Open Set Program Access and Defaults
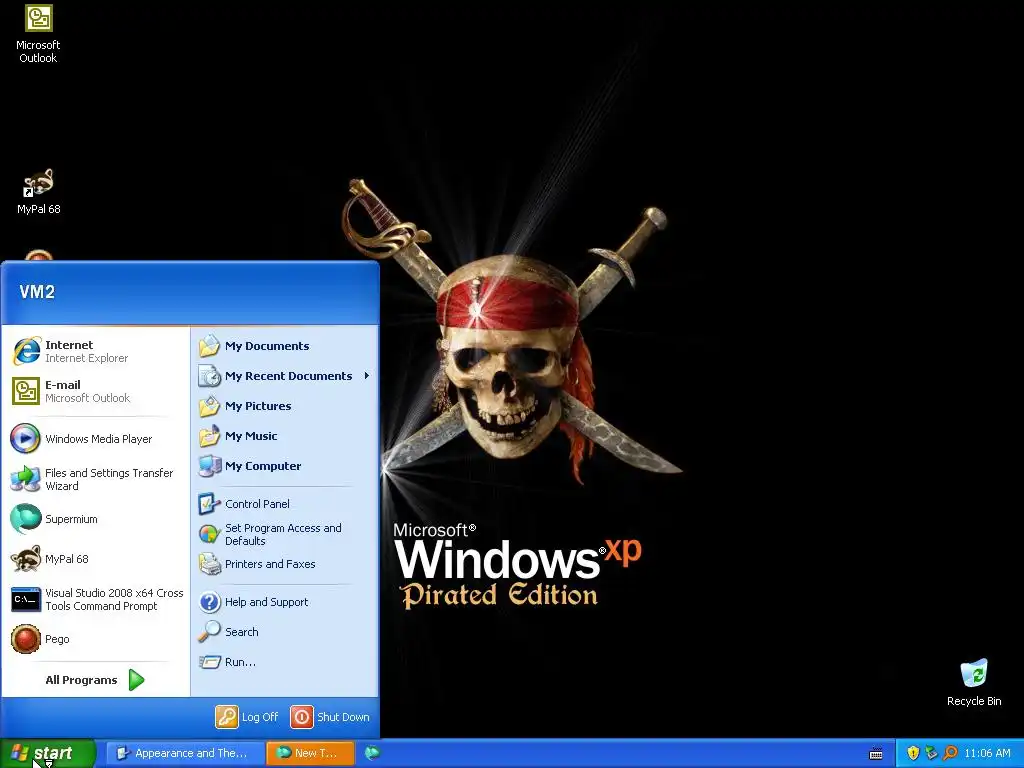This screenshot has height=768, width=1024. pos(285,534)
